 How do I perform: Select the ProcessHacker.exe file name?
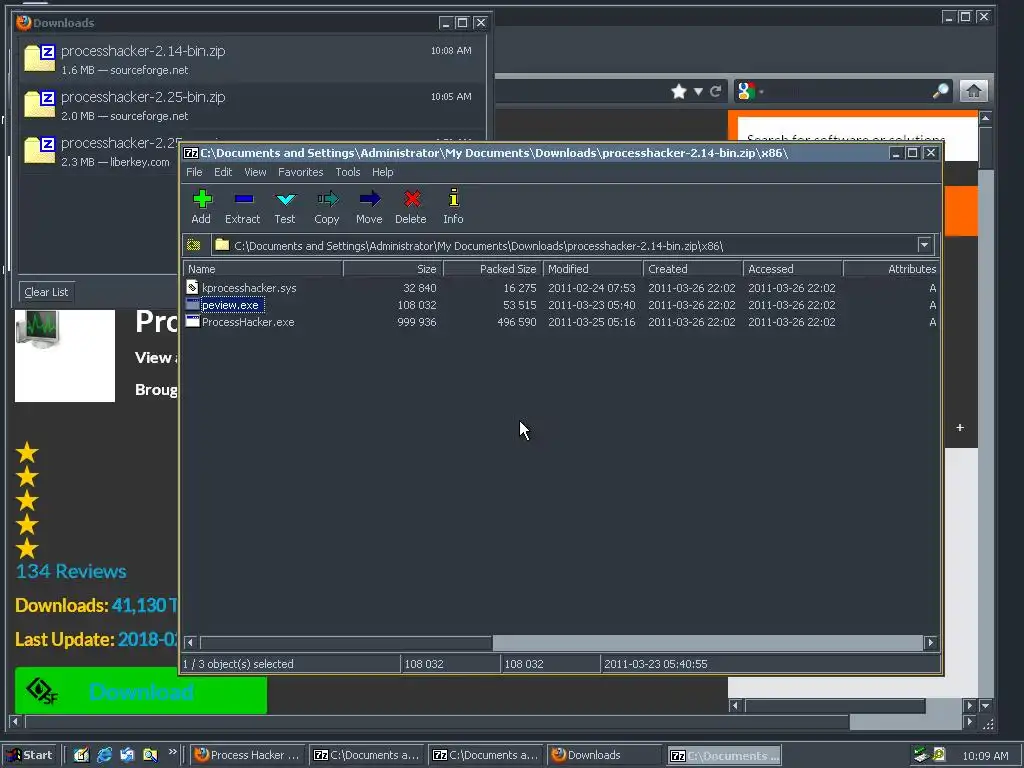[x=248, y=321]
